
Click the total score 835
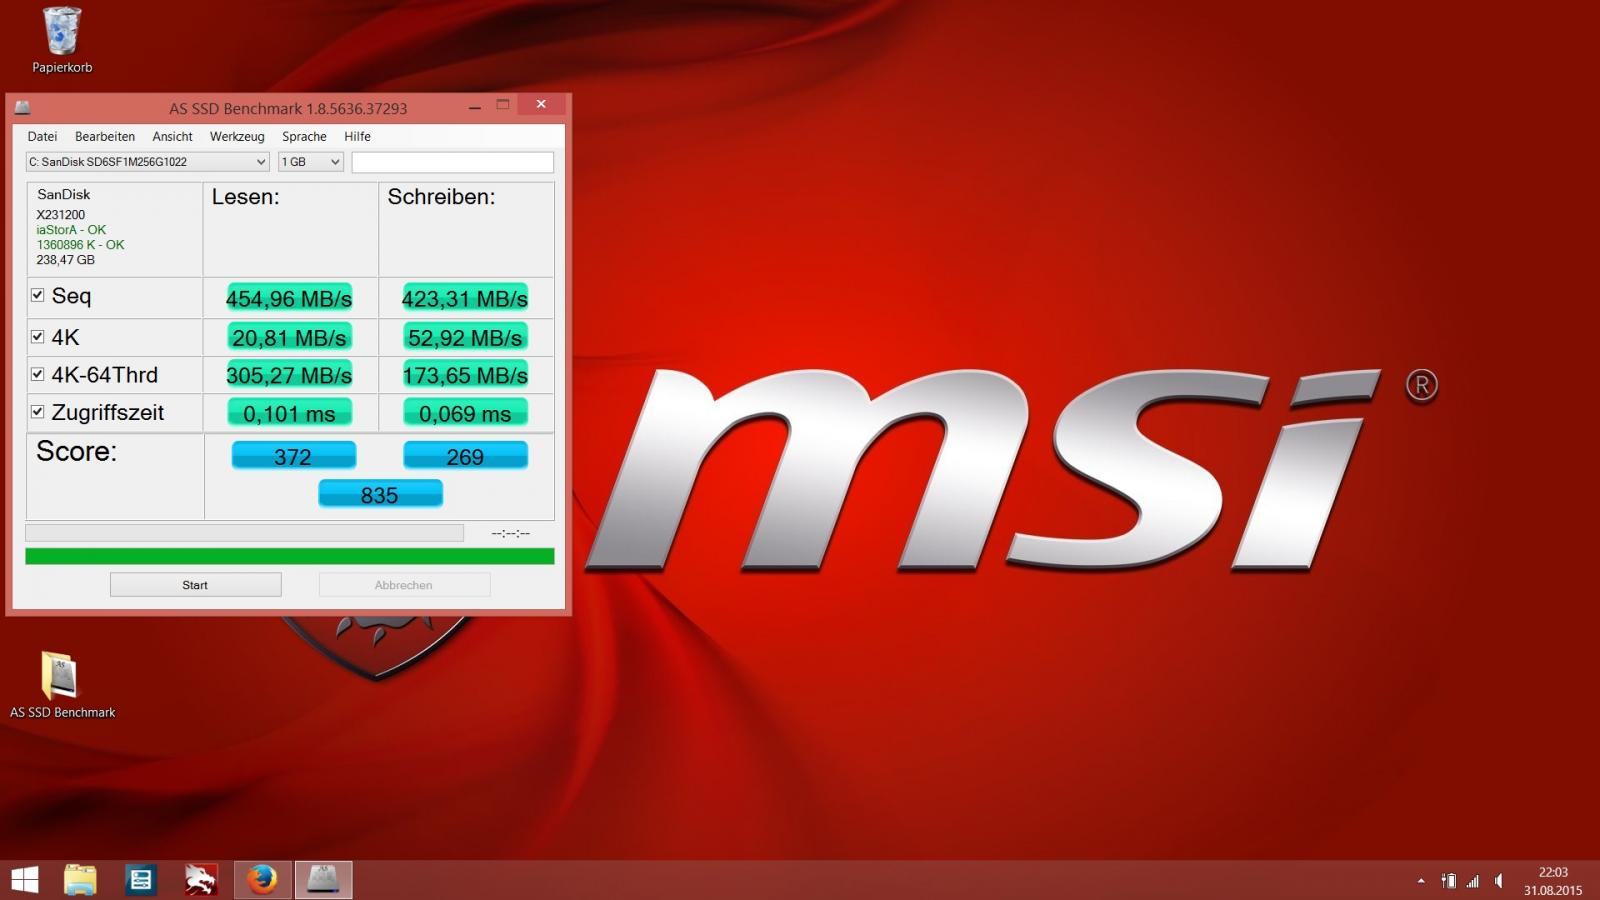coord(380,494)
